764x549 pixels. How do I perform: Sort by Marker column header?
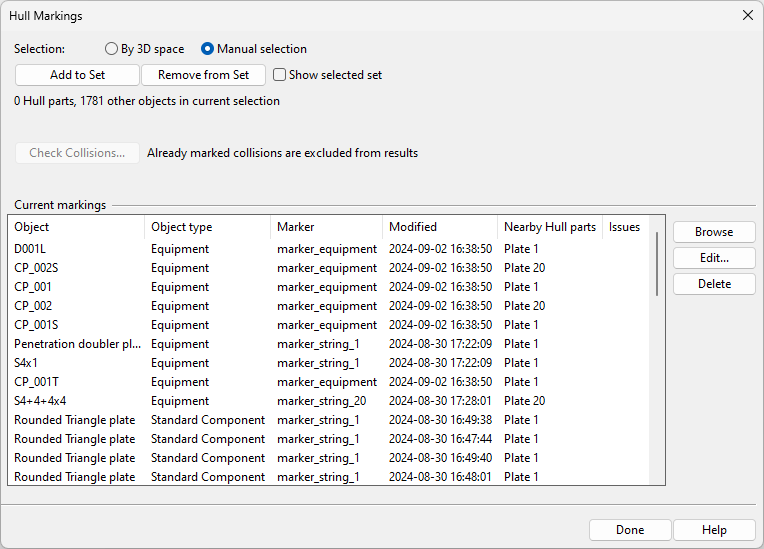pos(326,227)
